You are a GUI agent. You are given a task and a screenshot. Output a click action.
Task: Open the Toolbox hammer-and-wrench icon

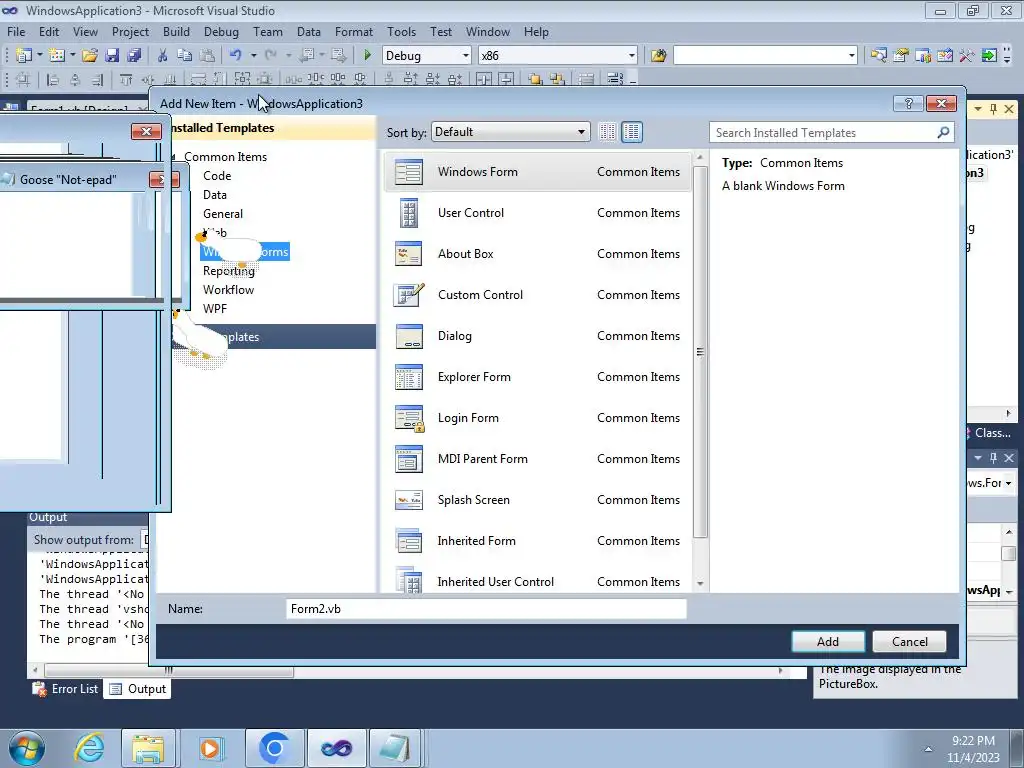pos(967,56)
